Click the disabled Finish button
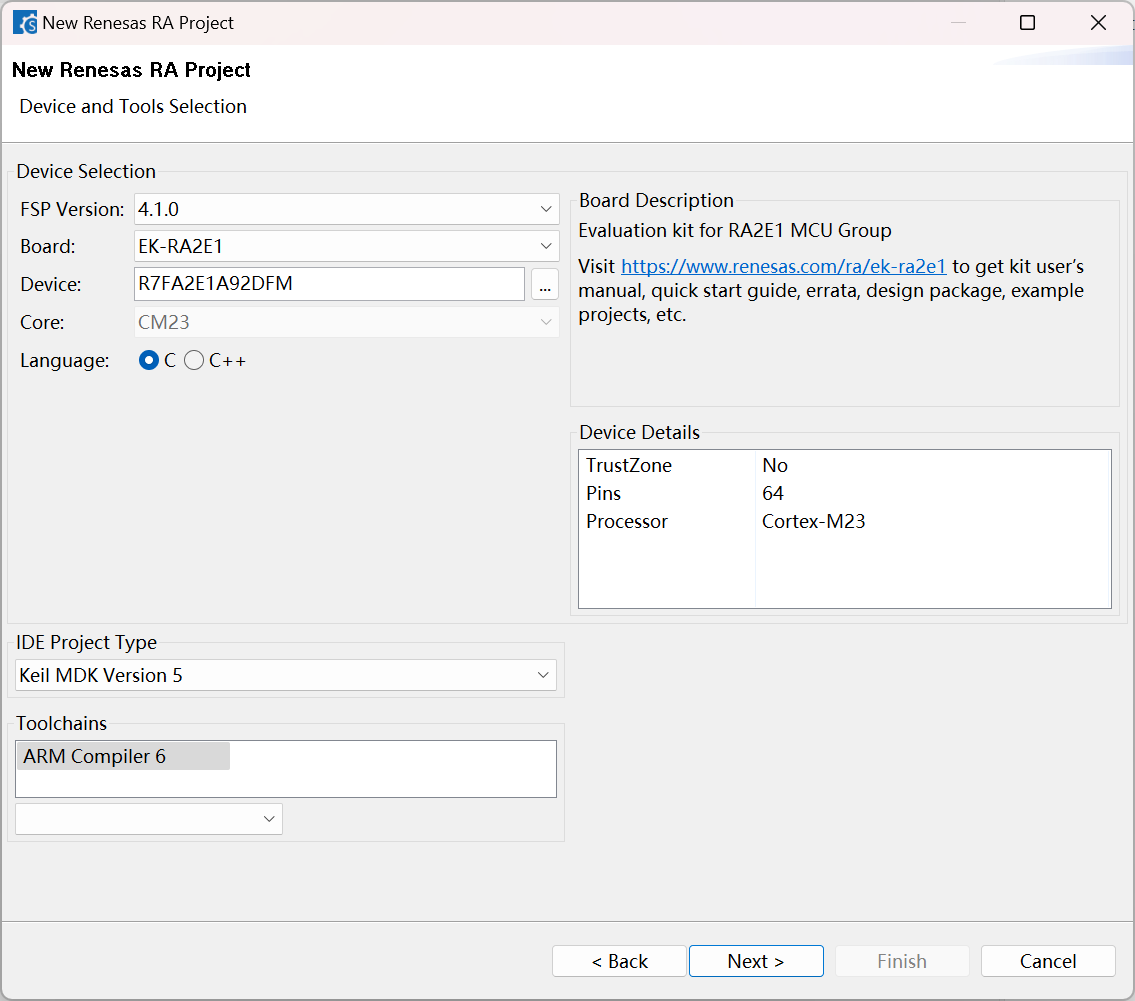 point(902,961)
